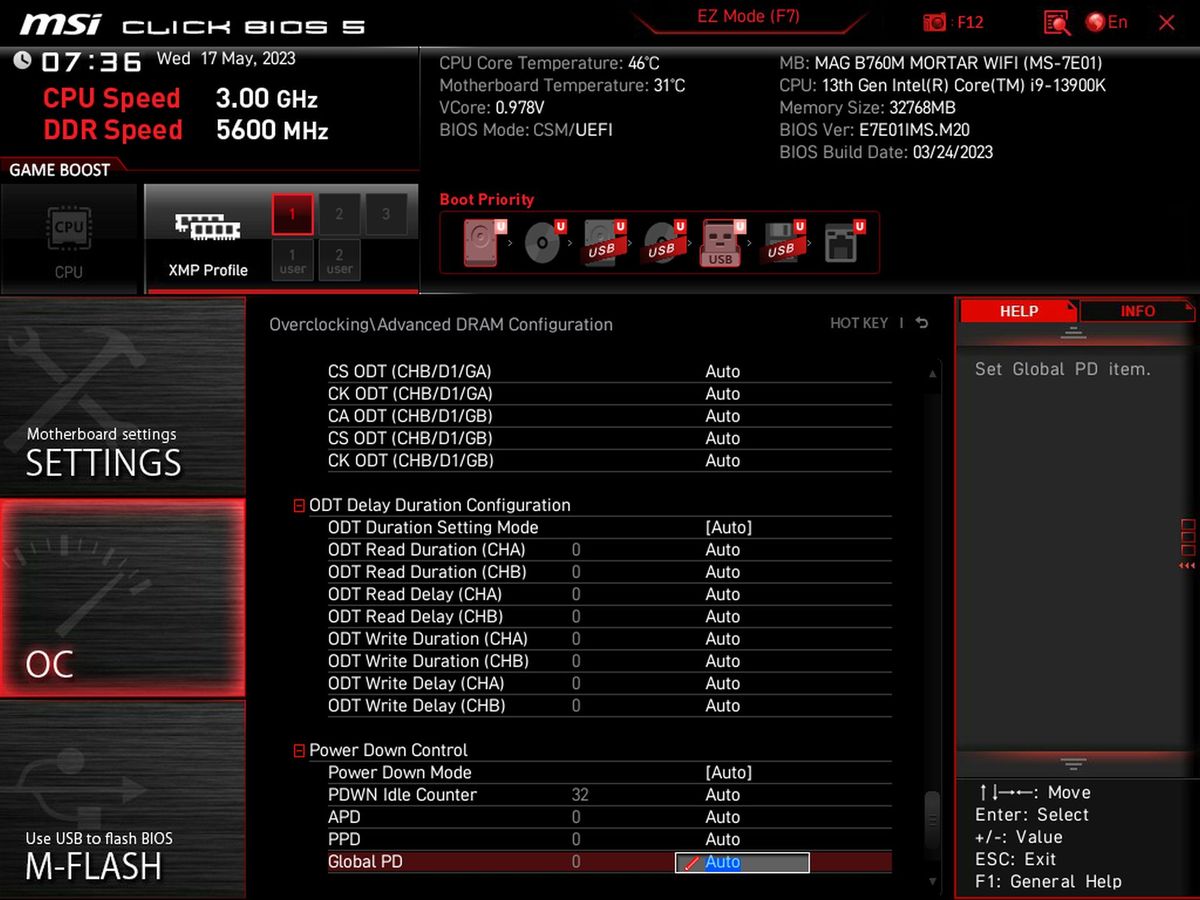Click the clock time 07:36
Viewport: 1200px width, 900px height.
[x=92, y=62]
